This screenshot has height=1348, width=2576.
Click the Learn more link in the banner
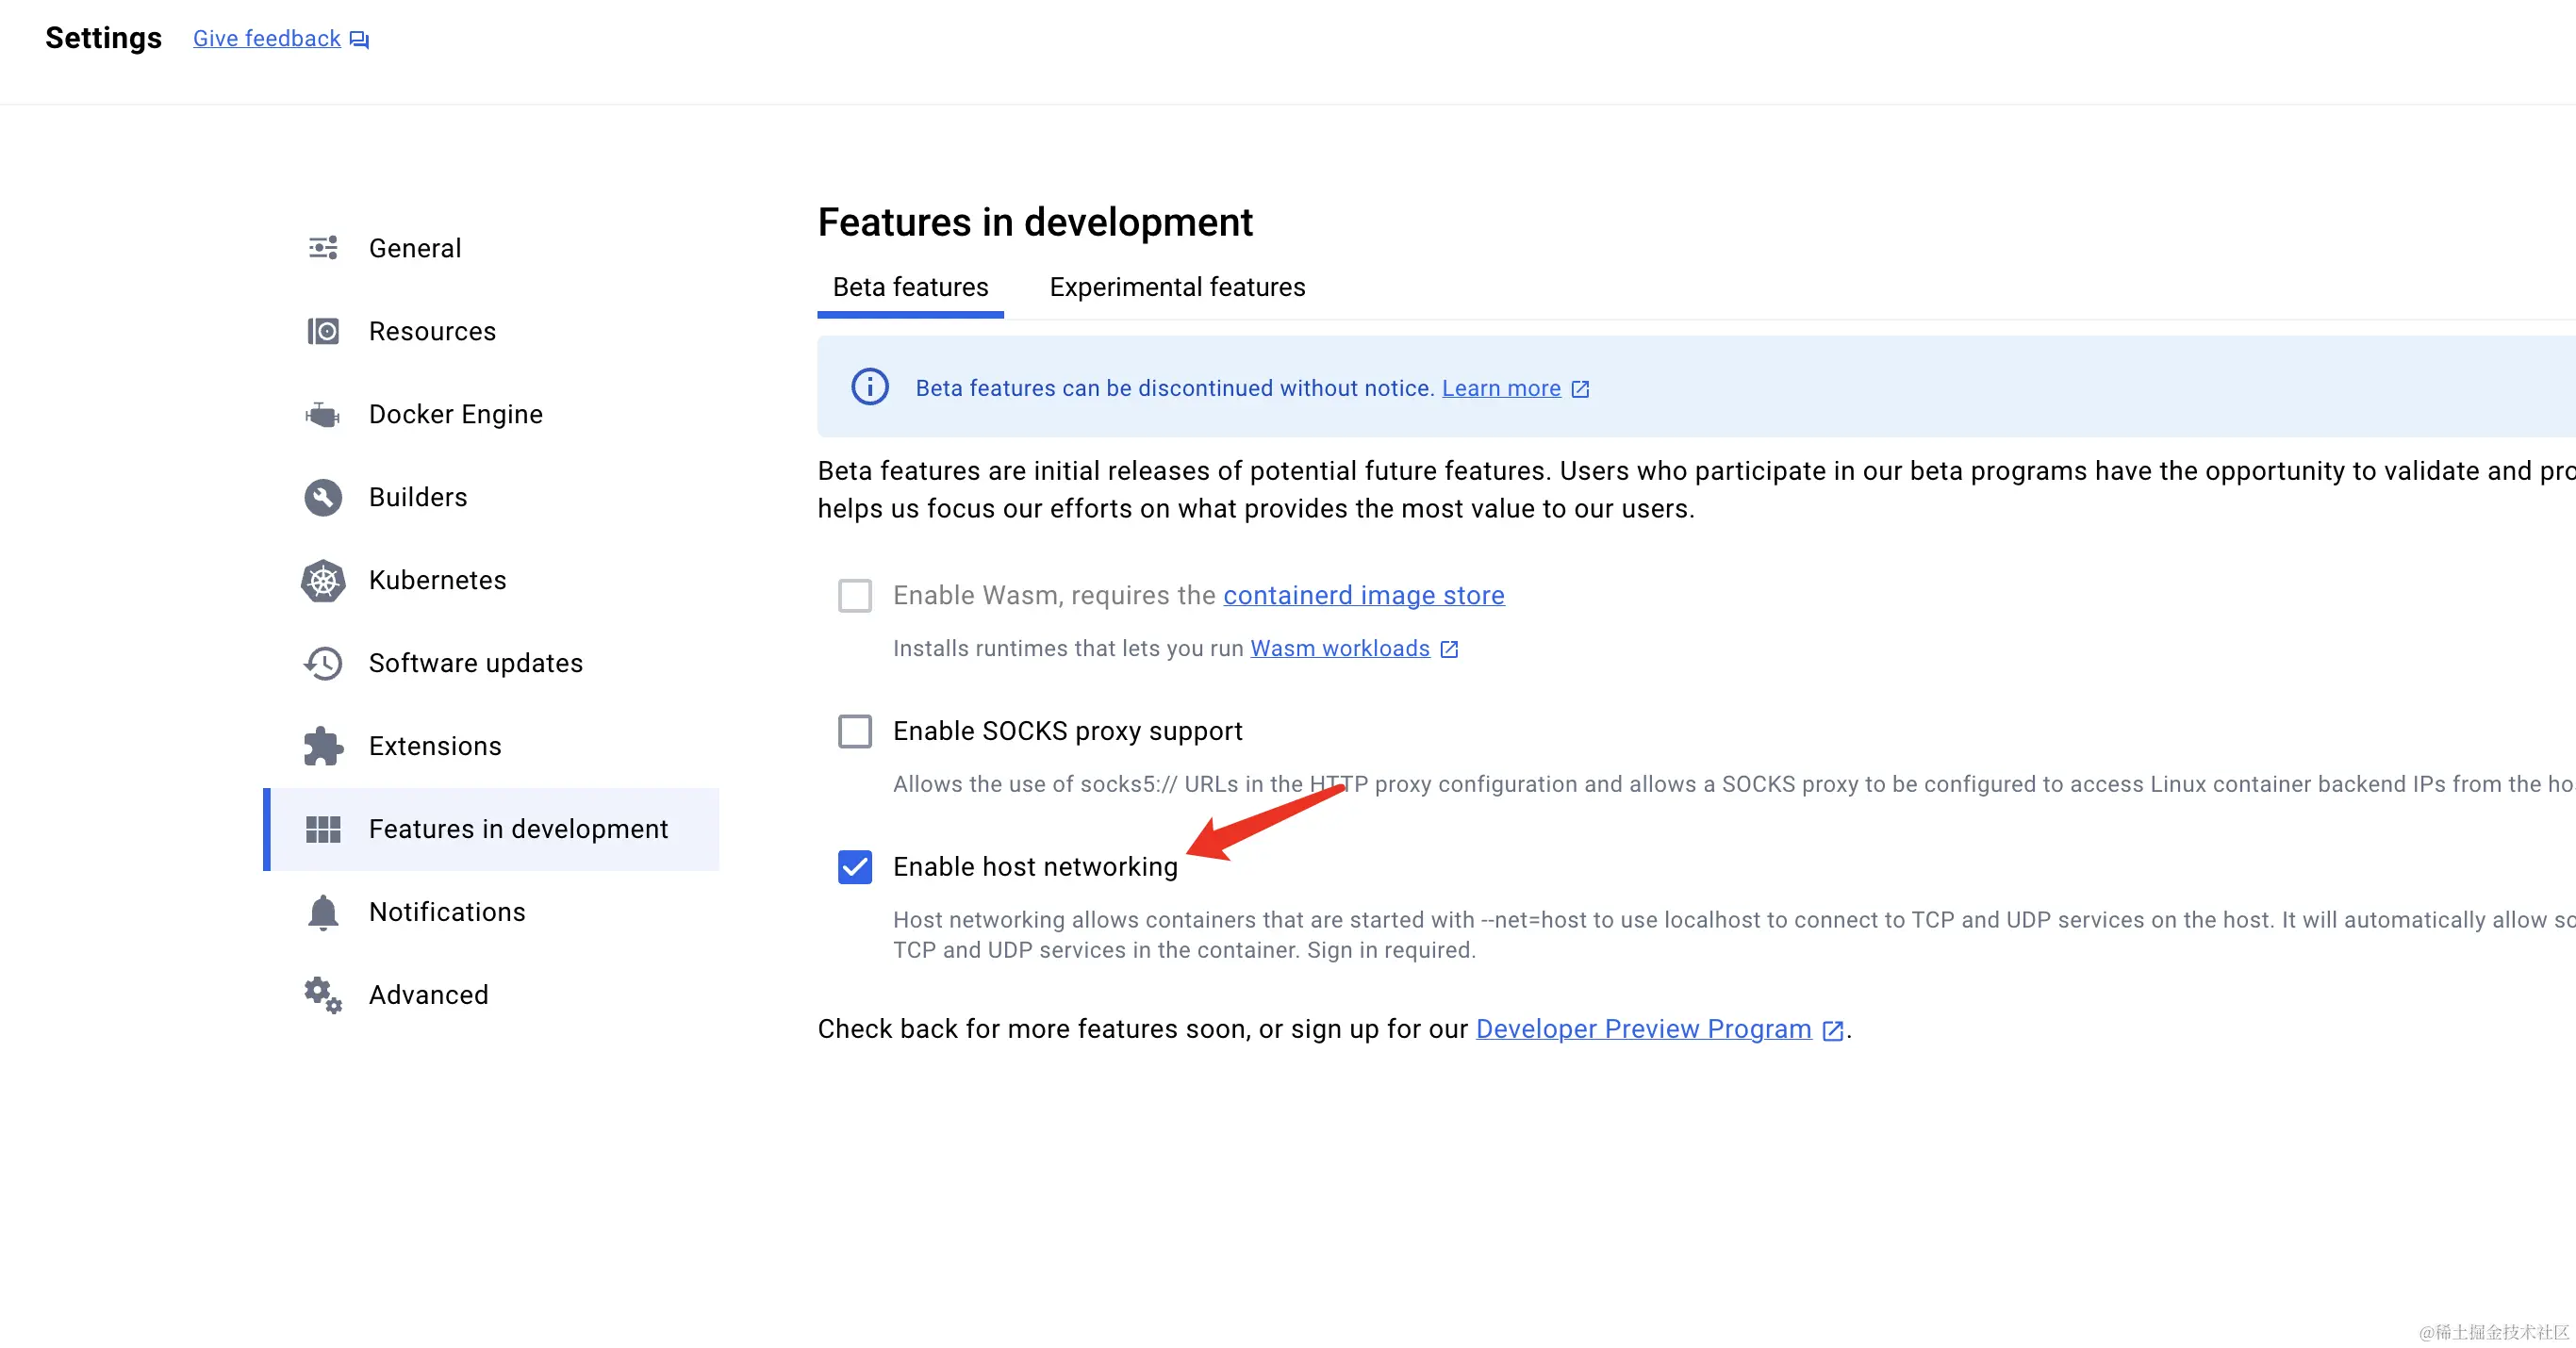(x=1500, y=388)
